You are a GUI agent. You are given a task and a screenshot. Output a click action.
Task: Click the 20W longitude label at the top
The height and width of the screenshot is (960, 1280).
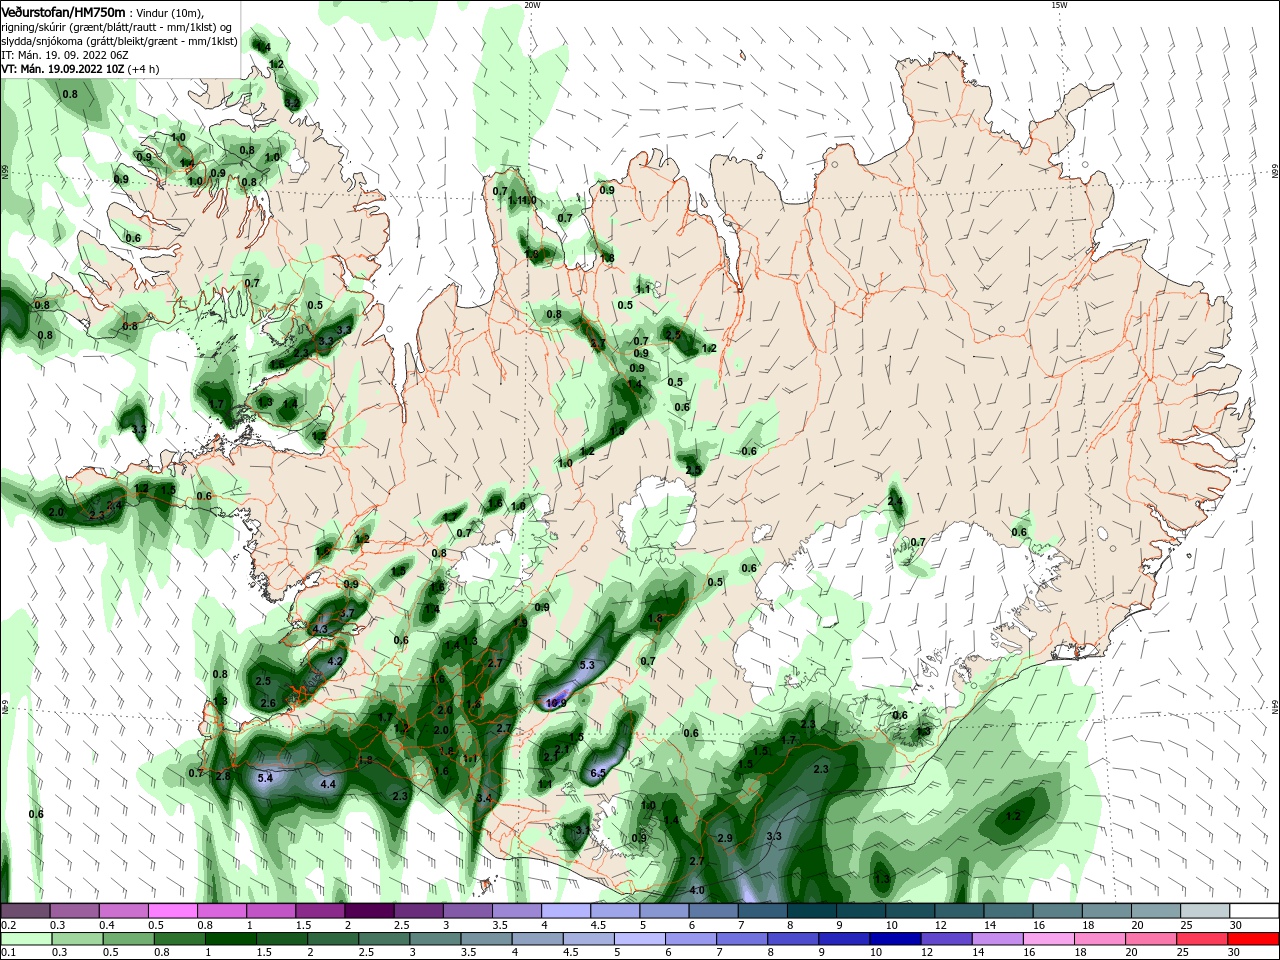(x=532, y=5)
